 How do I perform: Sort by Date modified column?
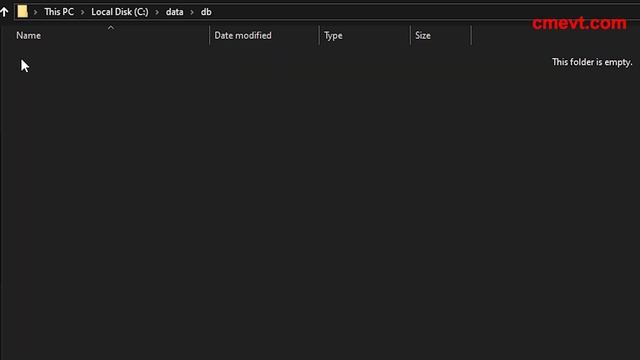(243, 36)
